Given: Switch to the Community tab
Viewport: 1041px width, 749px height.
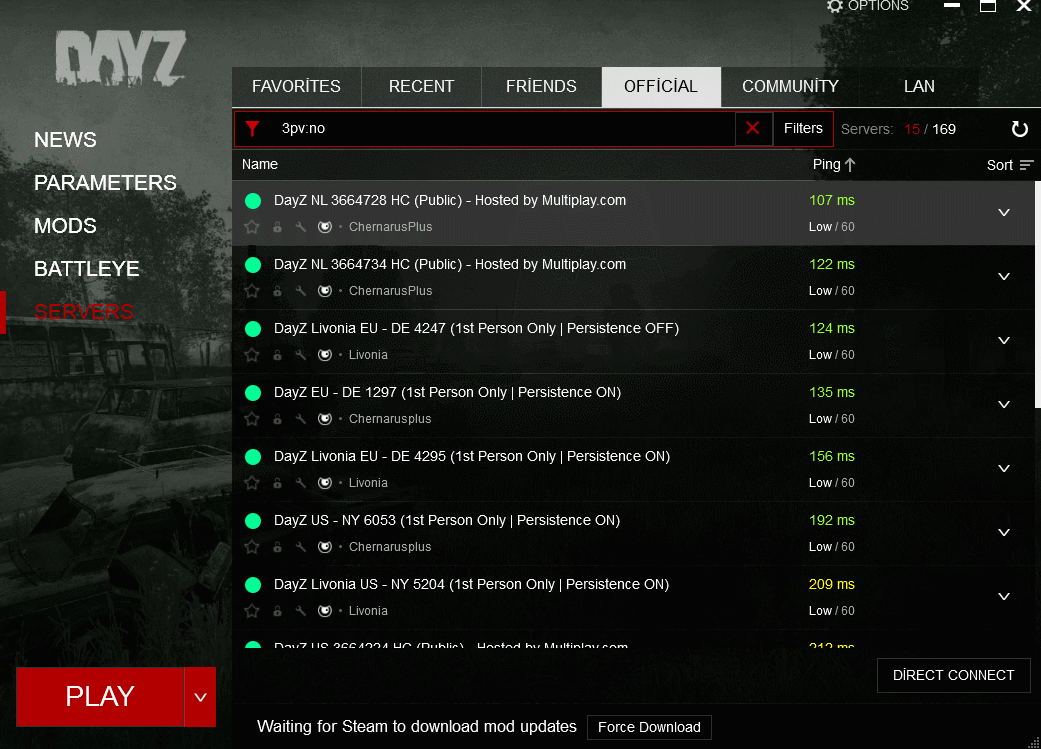Looking at the screenshot, I should [790, 86].
